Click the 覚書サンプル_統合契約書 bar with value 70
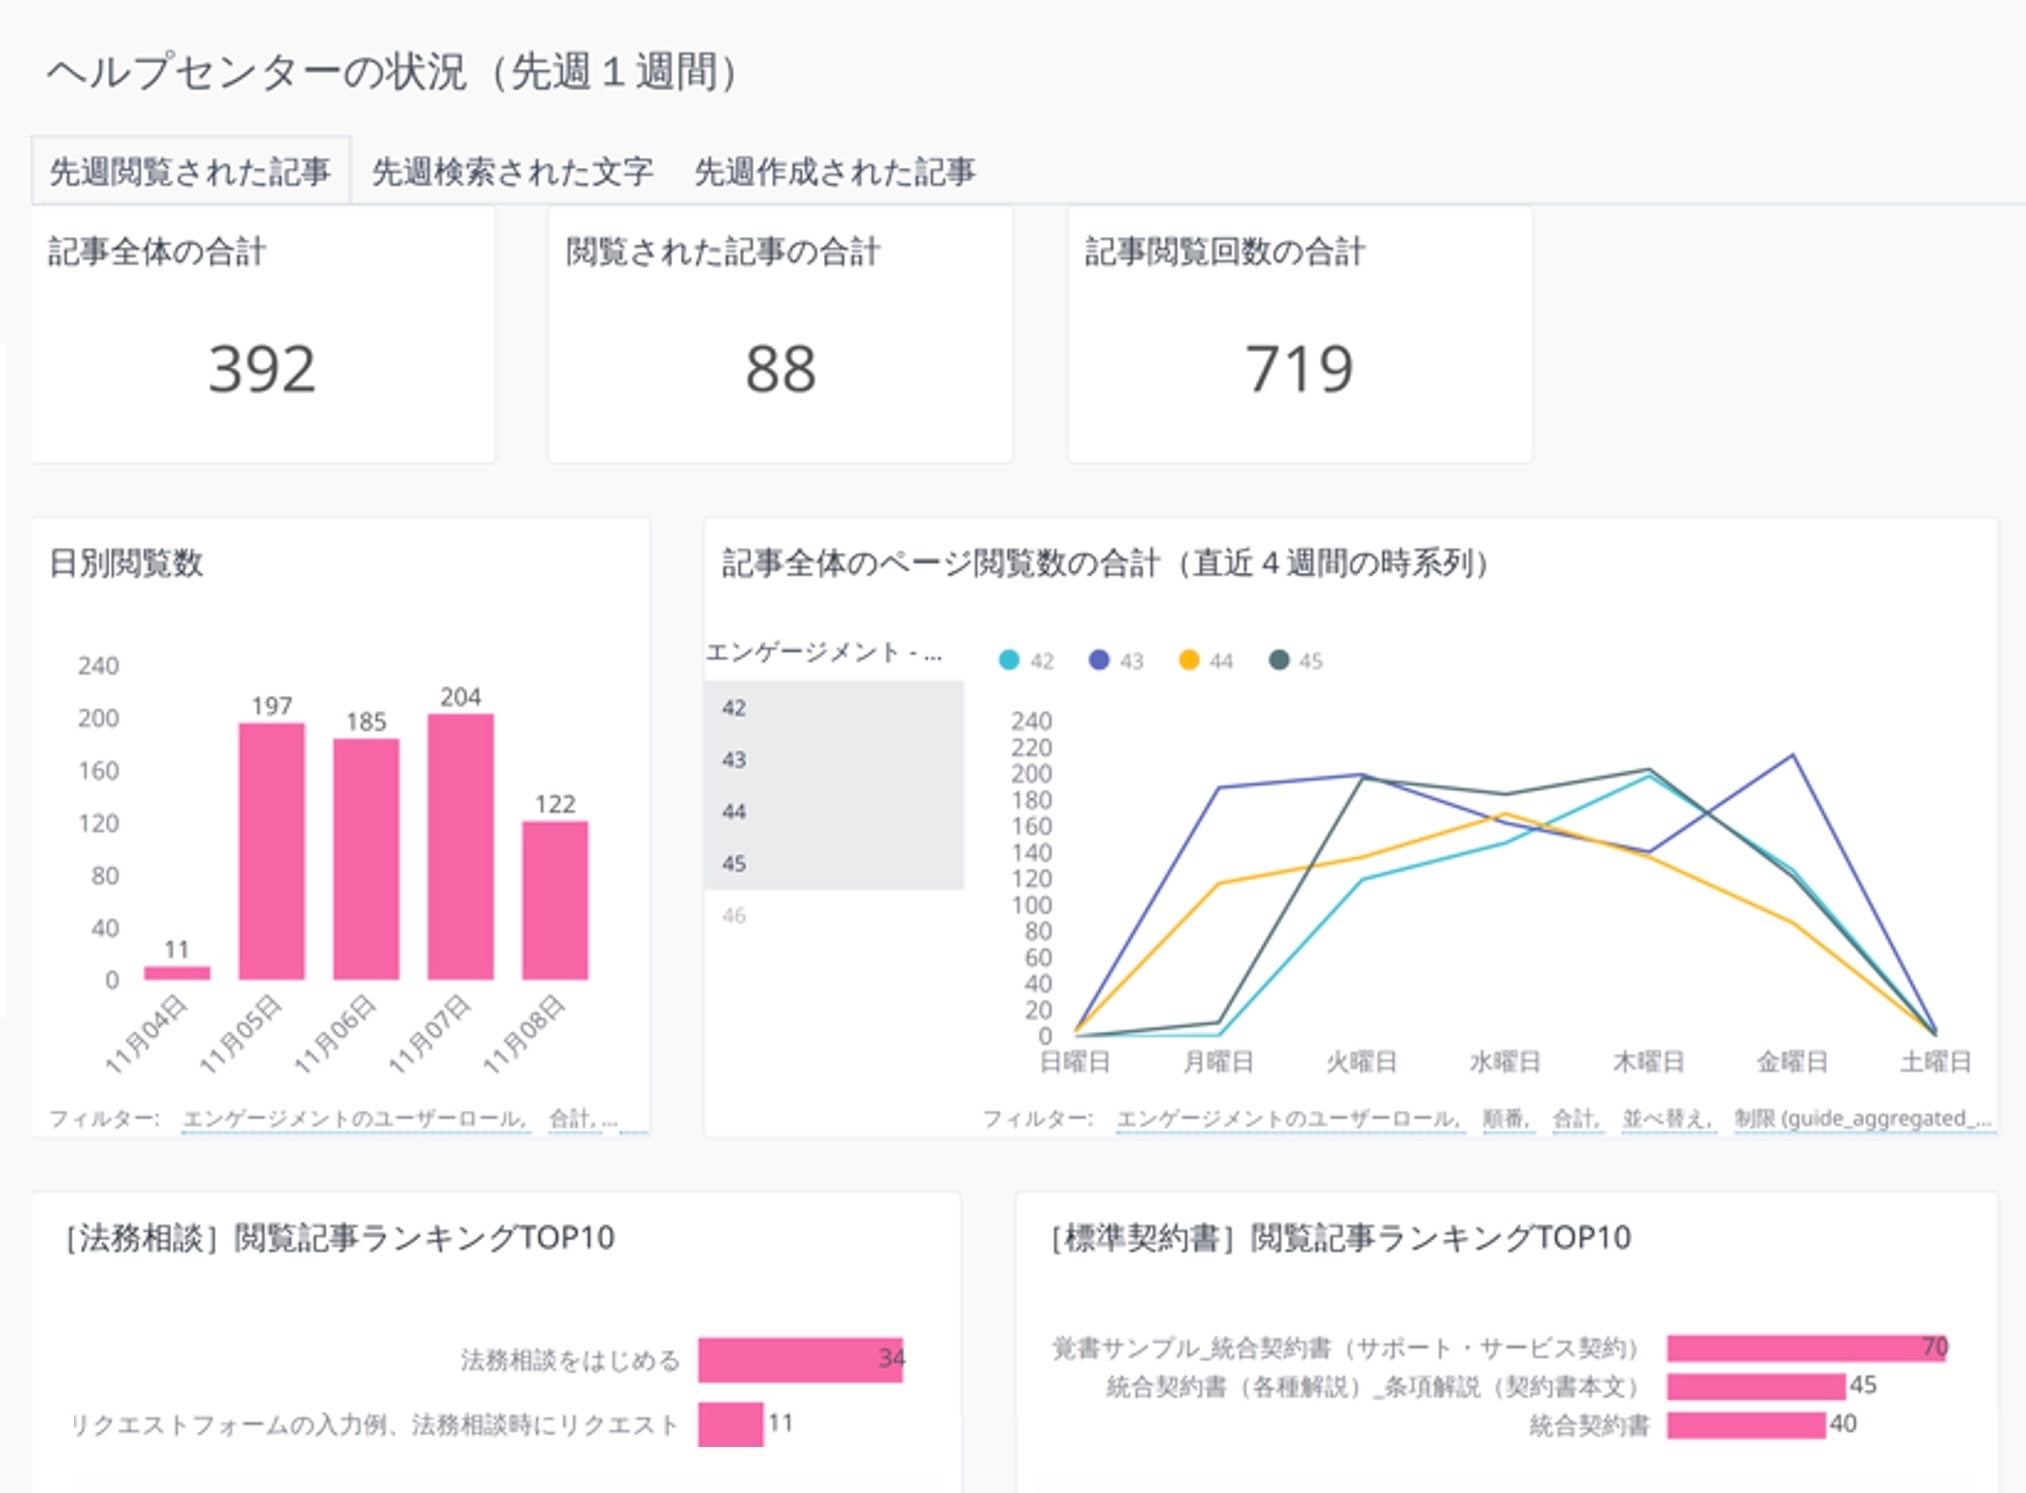This screenshot has height=1493, width=2026. coord(1807,1348)
